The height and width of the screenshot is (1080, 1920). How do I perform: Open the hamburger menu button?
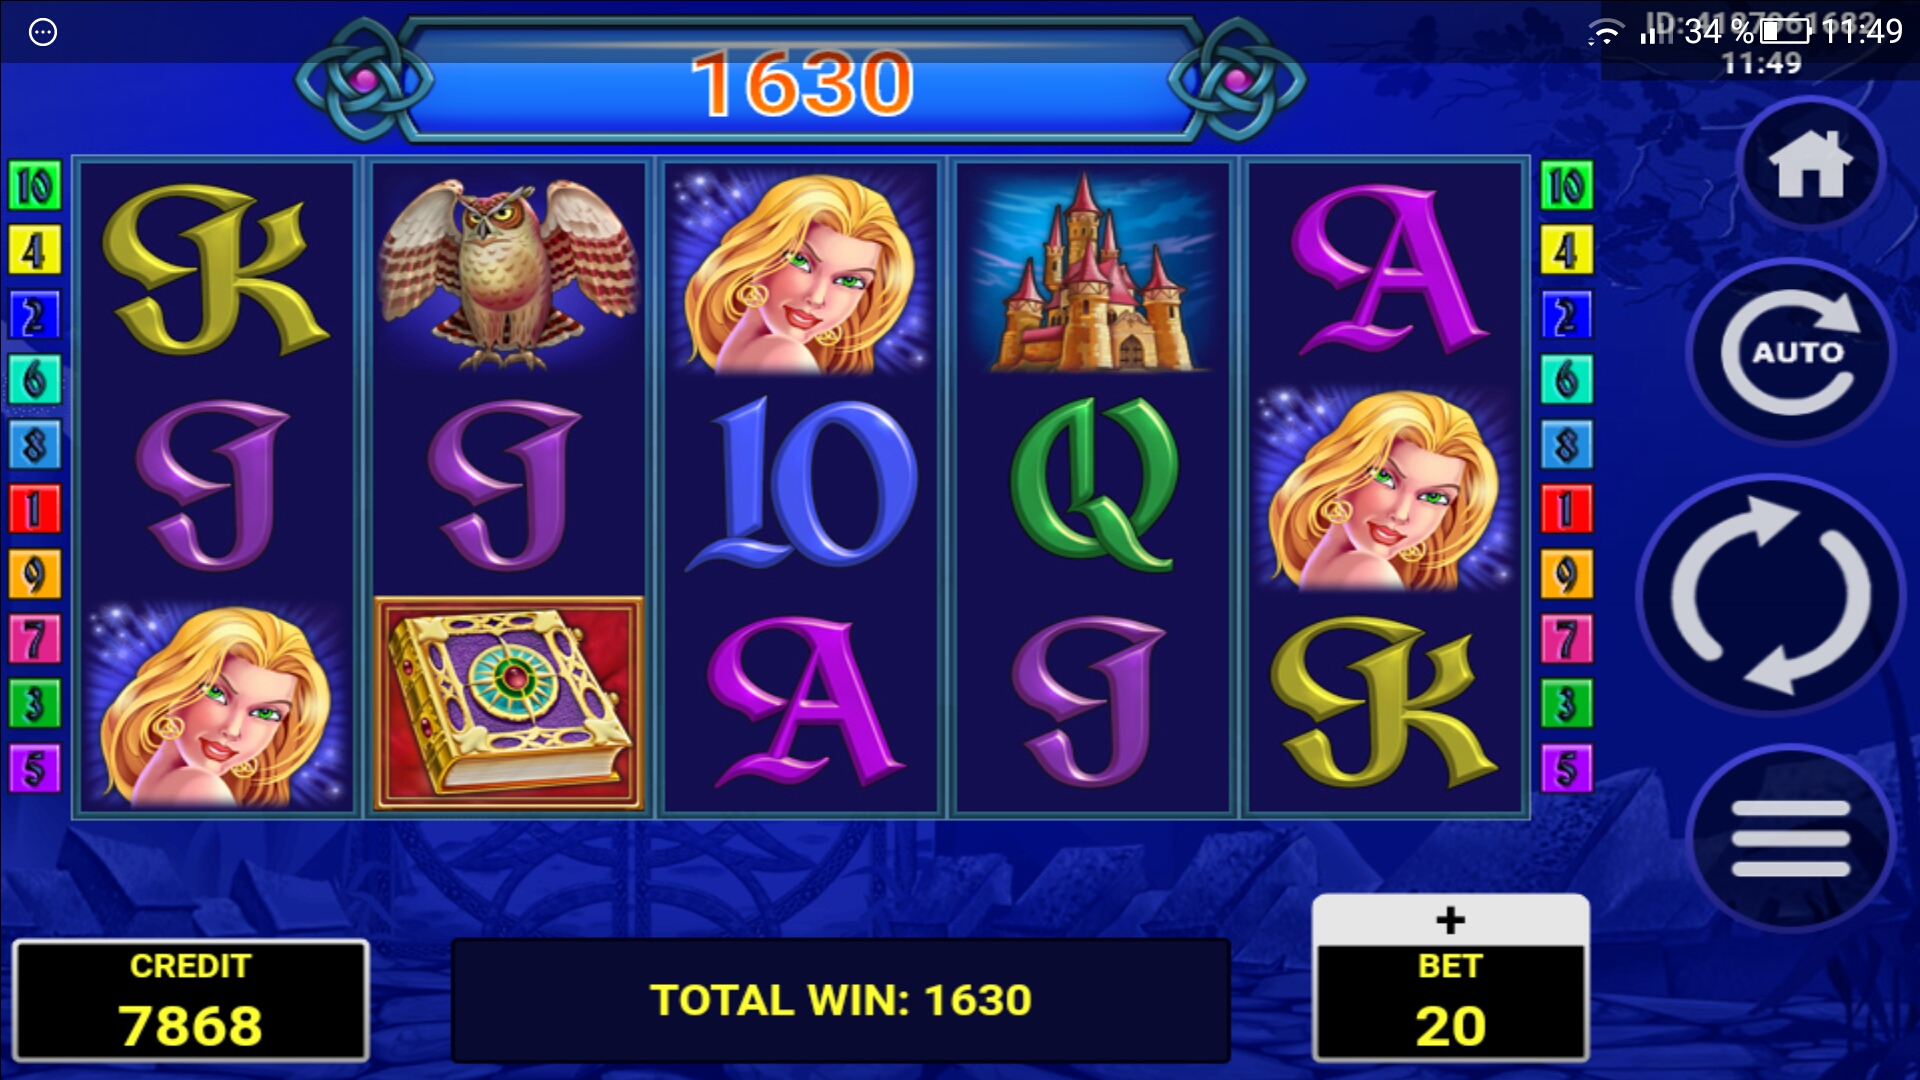1790,838
